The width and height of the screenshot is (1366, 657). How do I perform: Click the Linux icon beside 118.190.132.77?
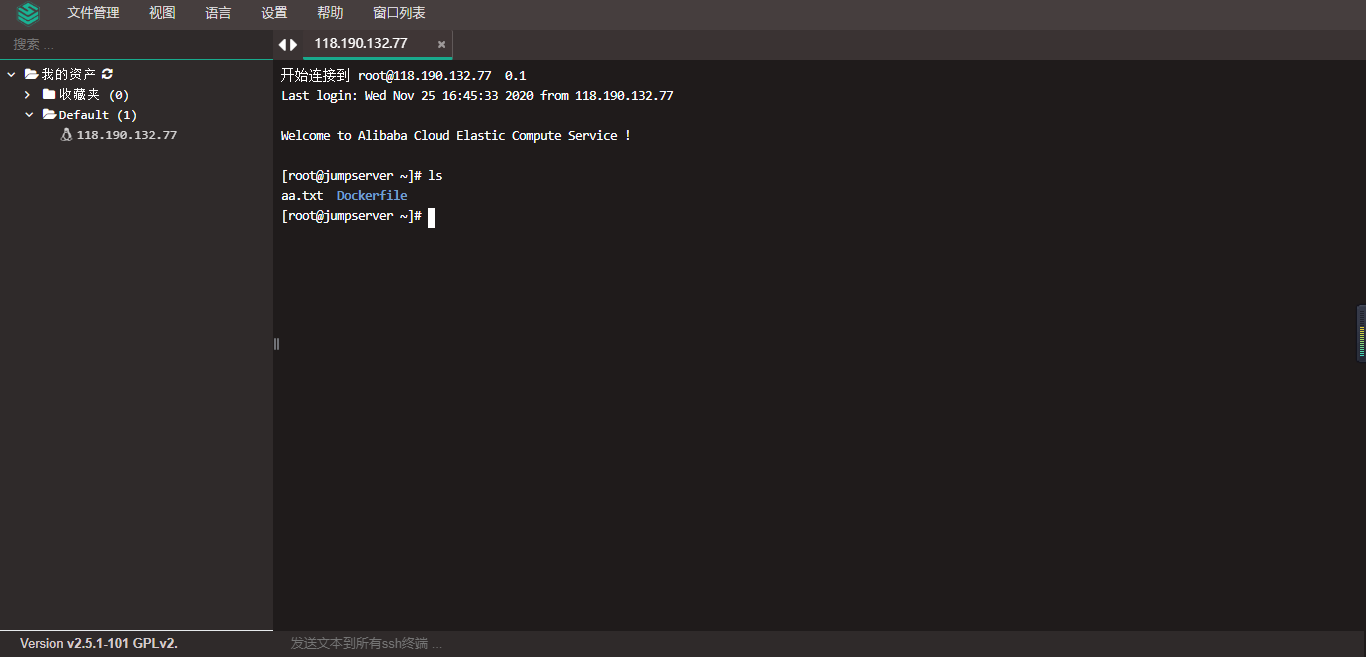point(66,135)
